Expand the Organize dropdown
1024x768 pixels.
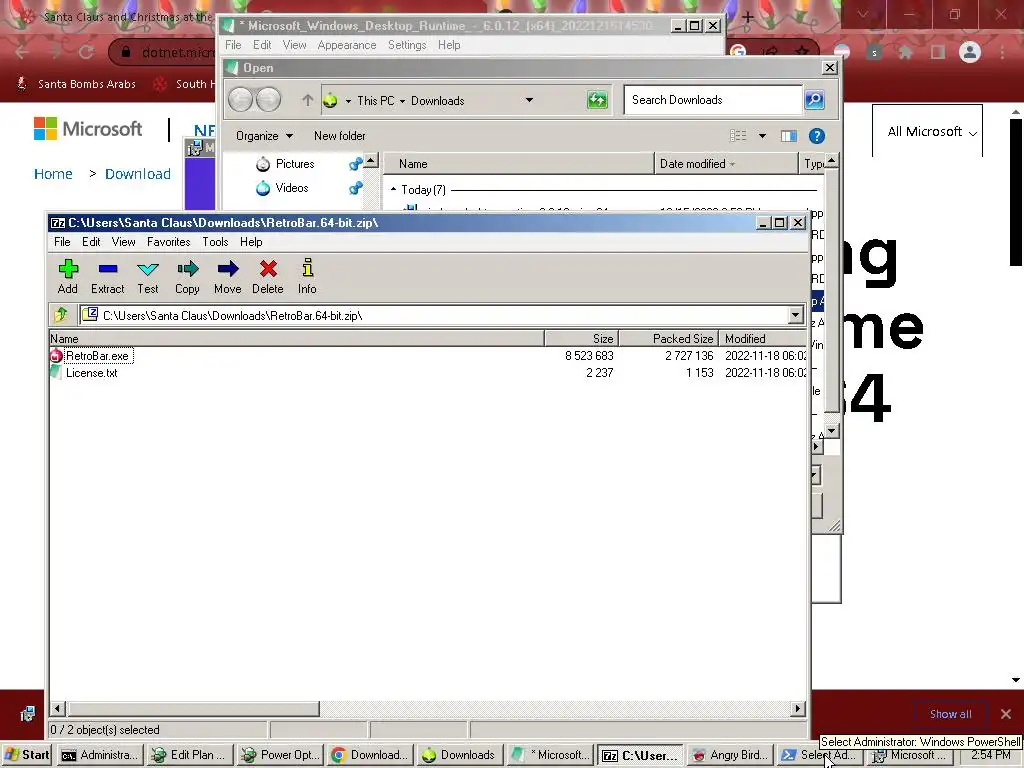click(x=264, y=136)
